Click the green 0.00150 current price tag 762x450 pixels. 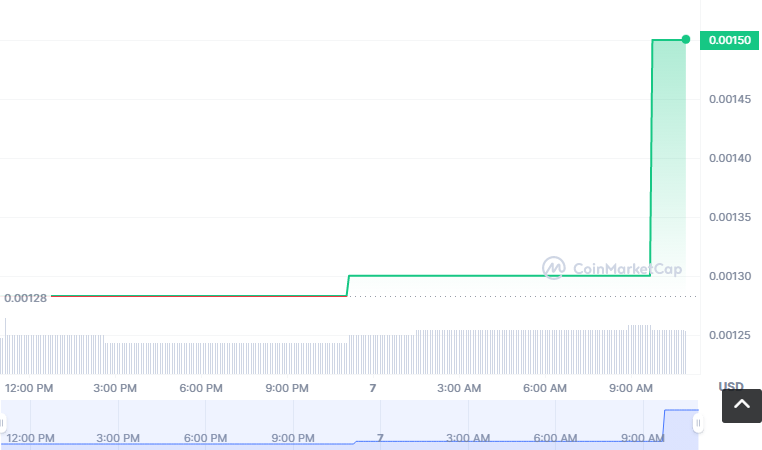pos(729,40)
